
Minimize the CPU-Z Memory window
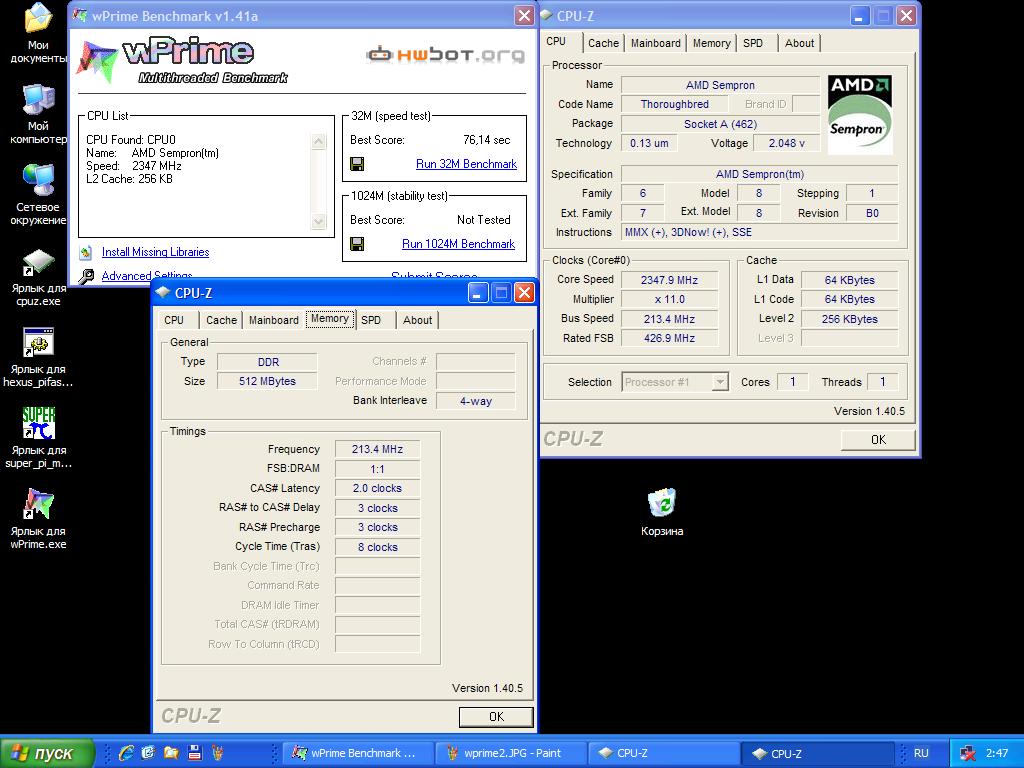pyautogui.click(x=478, y=293)
